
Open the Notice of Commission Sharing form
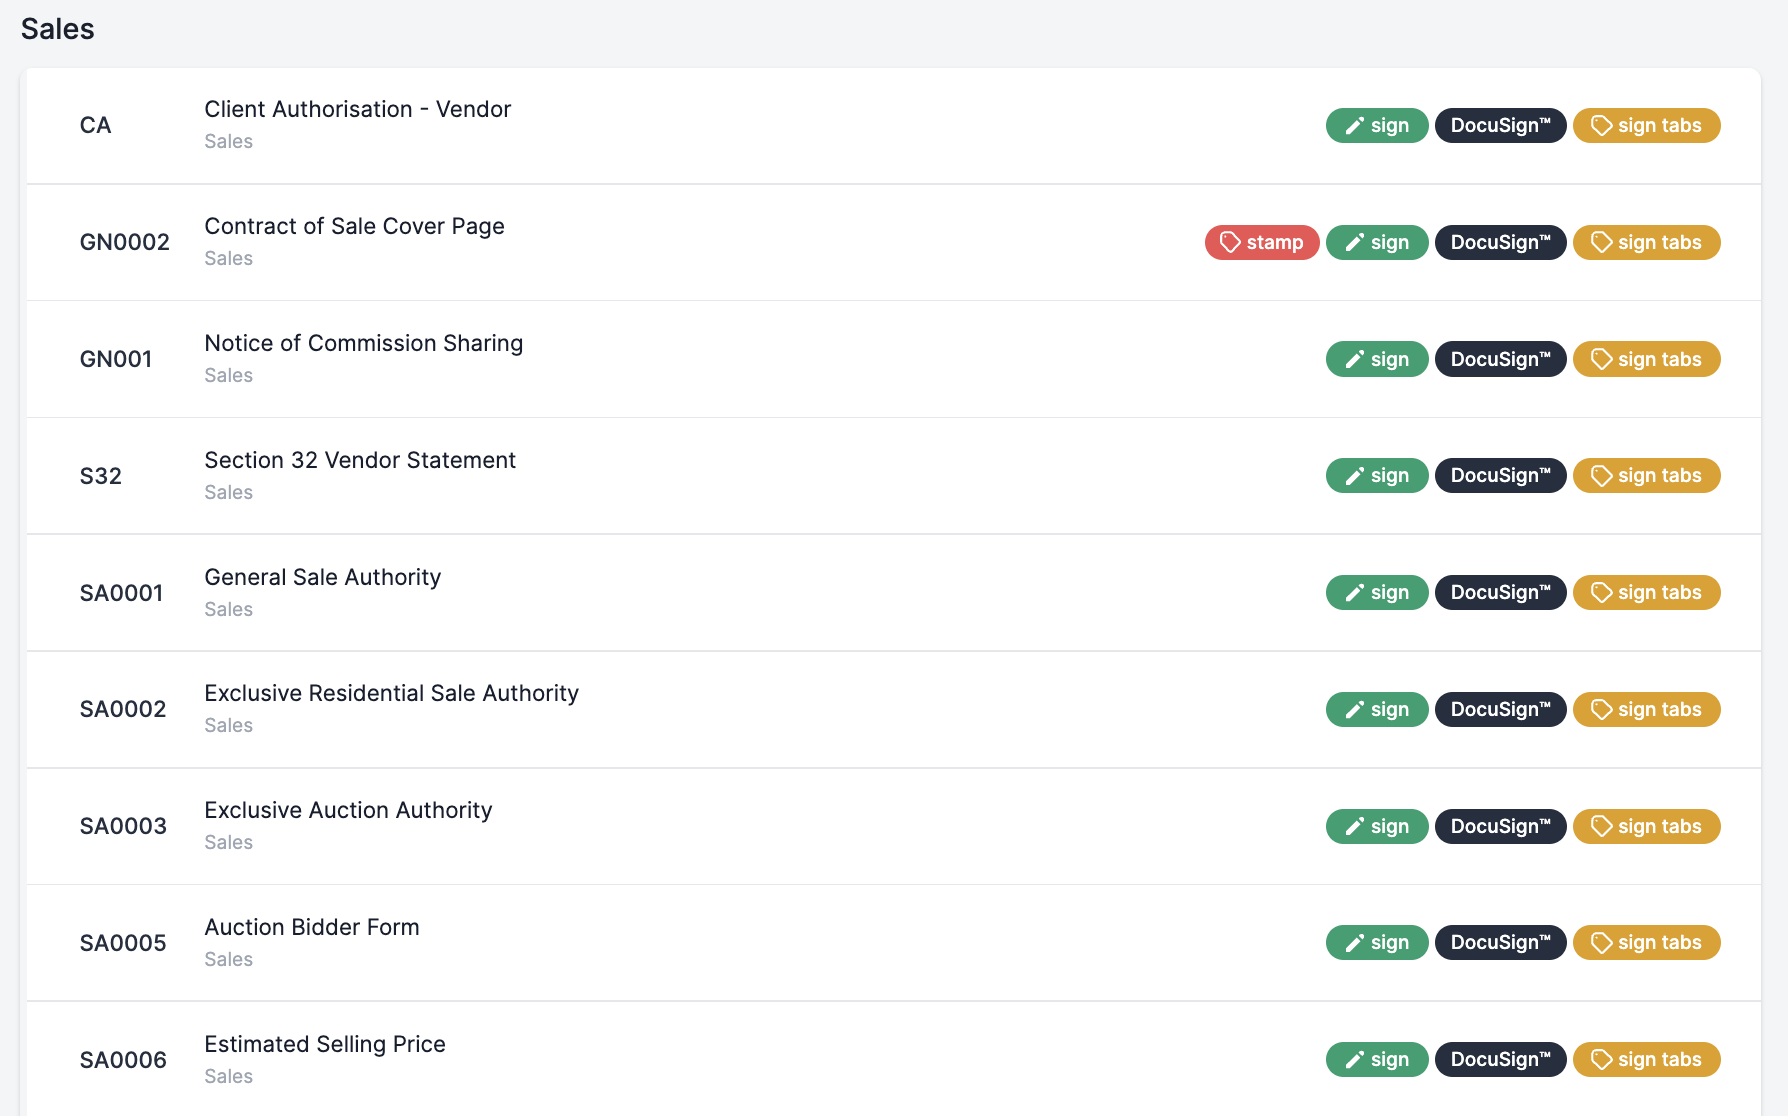coord(363,343)
